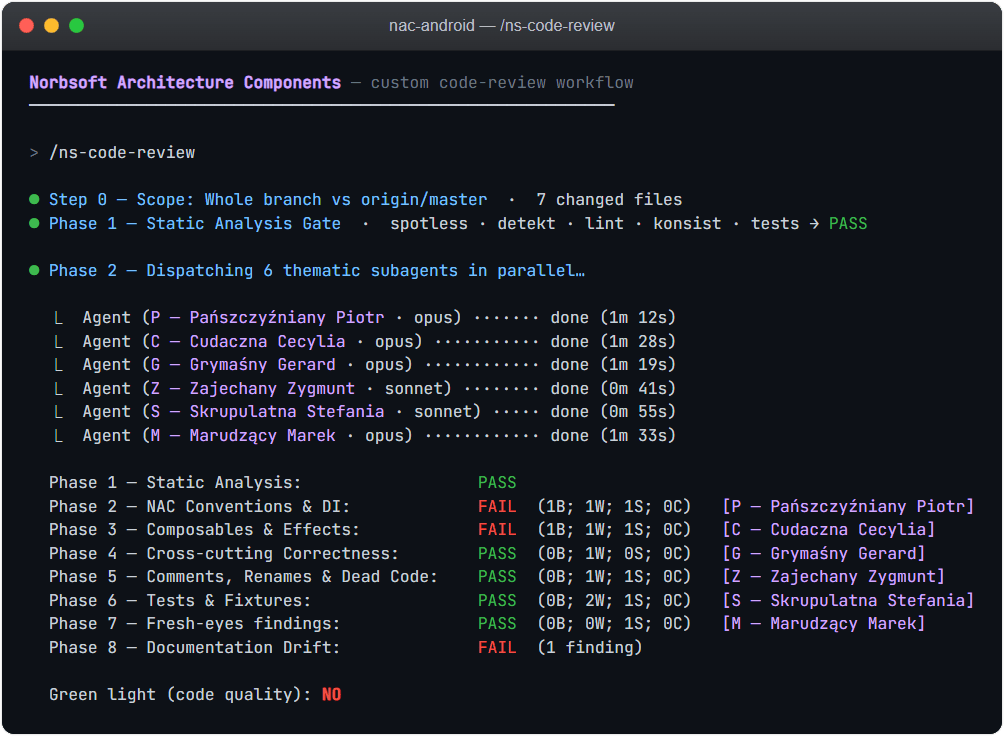This screenshot has height=736, width=1004.
Task: Click the window title 'nac-android — /ns-code-review'
Action: pyautogui.click(x=501, y=26)
